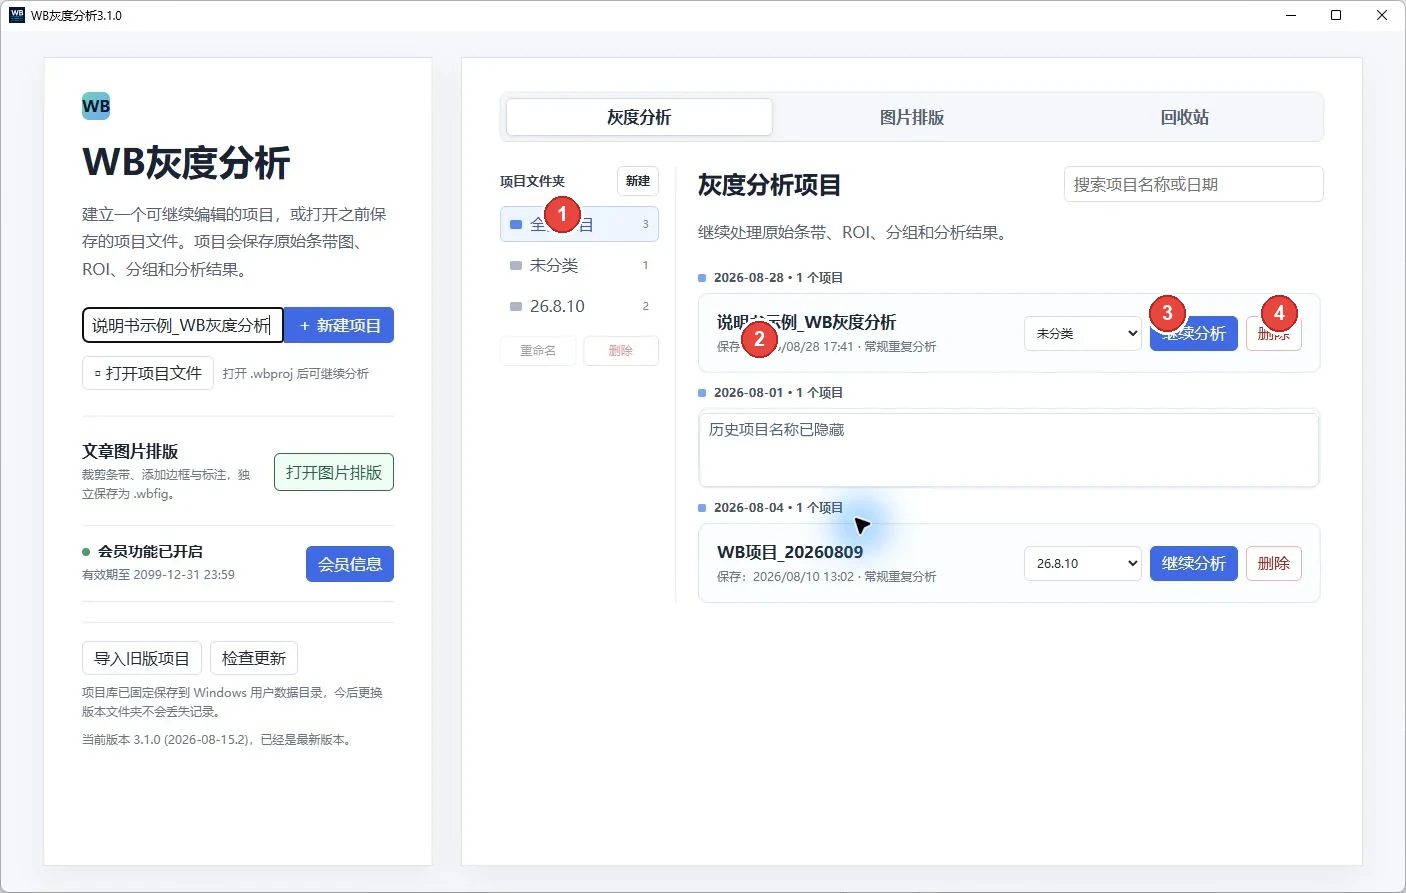Screen dimensions: 1406x893
Task: Delete the WB项目_20260809 project
Action: pyautogui.click(x=1274, y=564)
